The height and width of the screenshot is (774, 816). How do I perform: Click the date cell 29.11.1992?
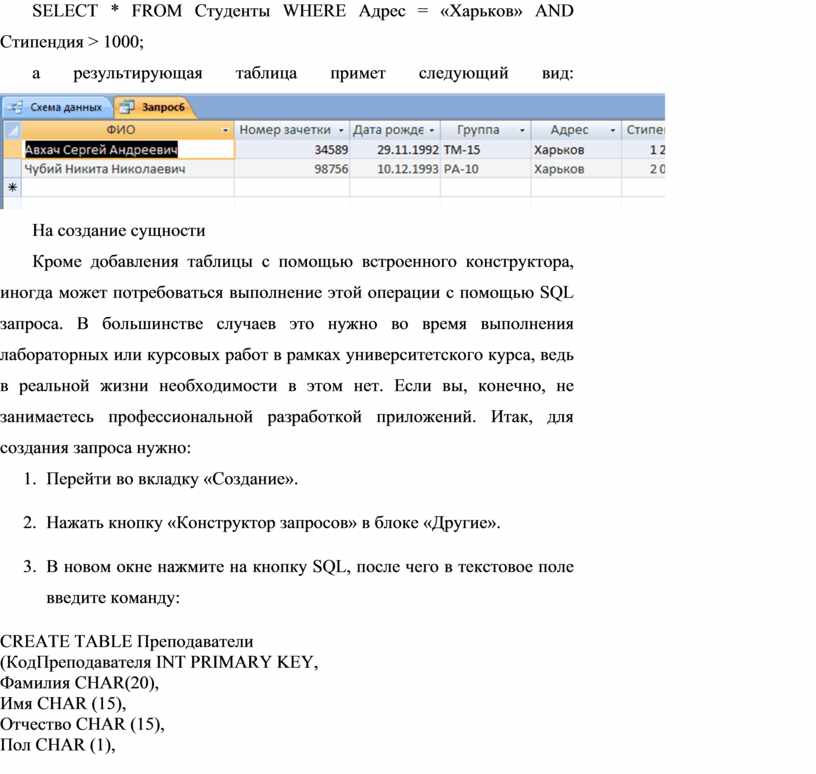coord(395,149)
